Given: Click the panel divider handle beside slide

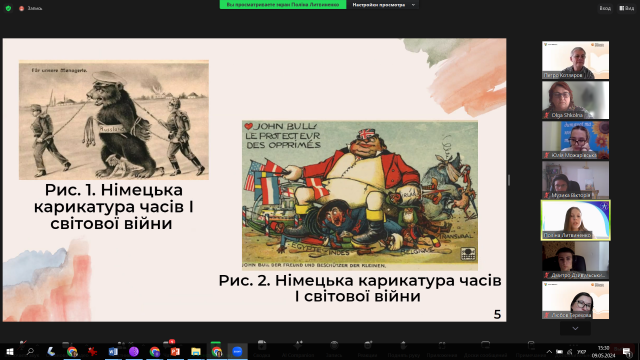Looking at the screenshot, I should [509, 180].
